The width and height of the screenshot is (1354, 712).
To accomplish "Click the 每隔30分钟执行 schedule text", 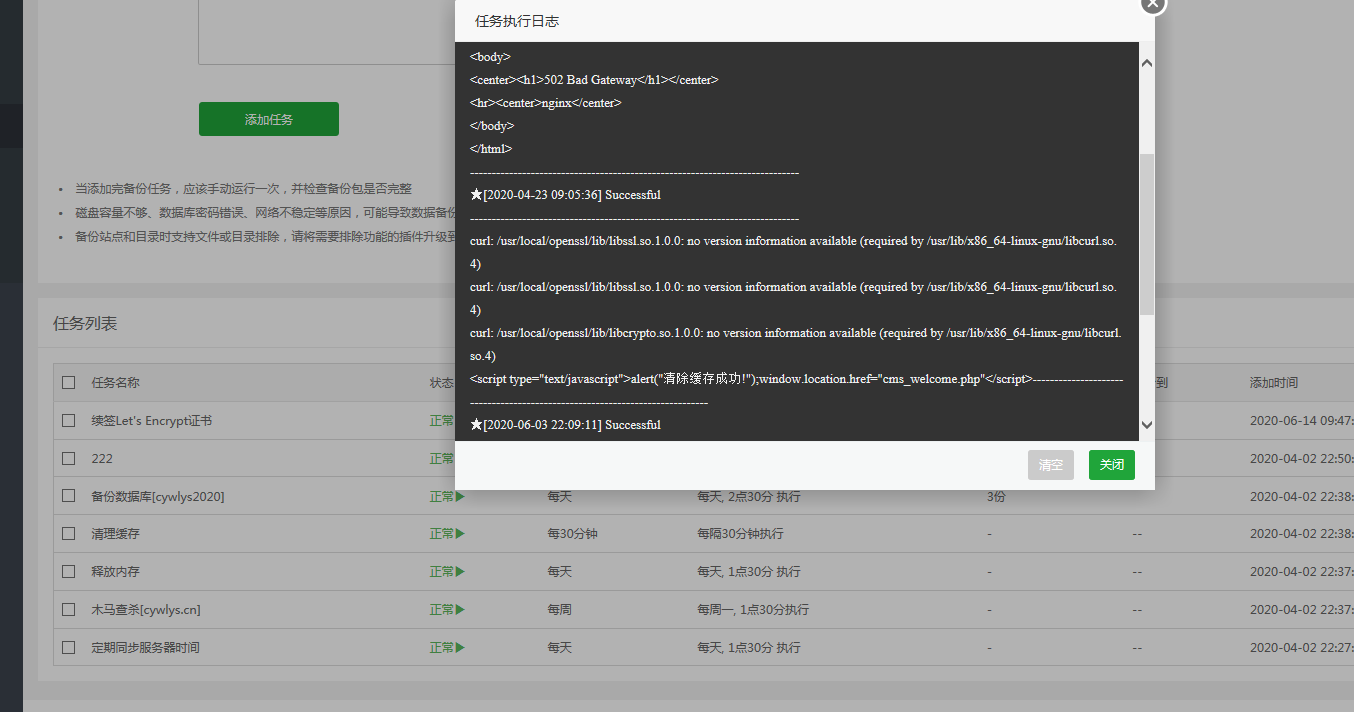I will [741, 534].
